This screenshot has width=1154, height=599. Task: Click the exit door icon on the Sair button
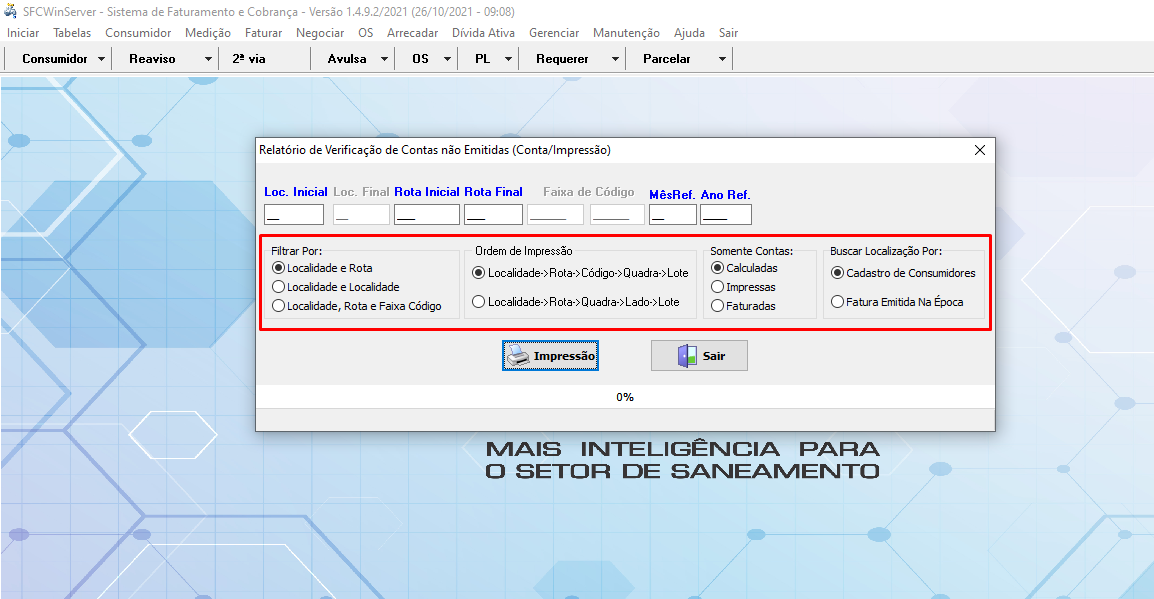pyautogui.click(x=686, y=355)
